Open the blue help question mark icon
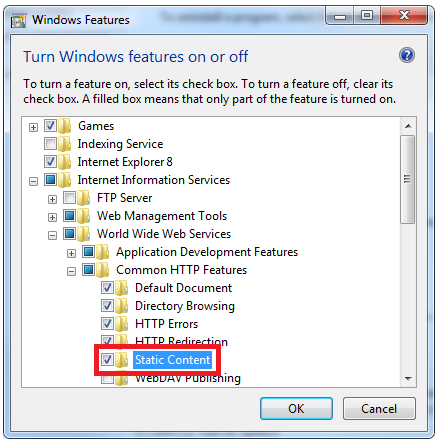 (407, 55)
